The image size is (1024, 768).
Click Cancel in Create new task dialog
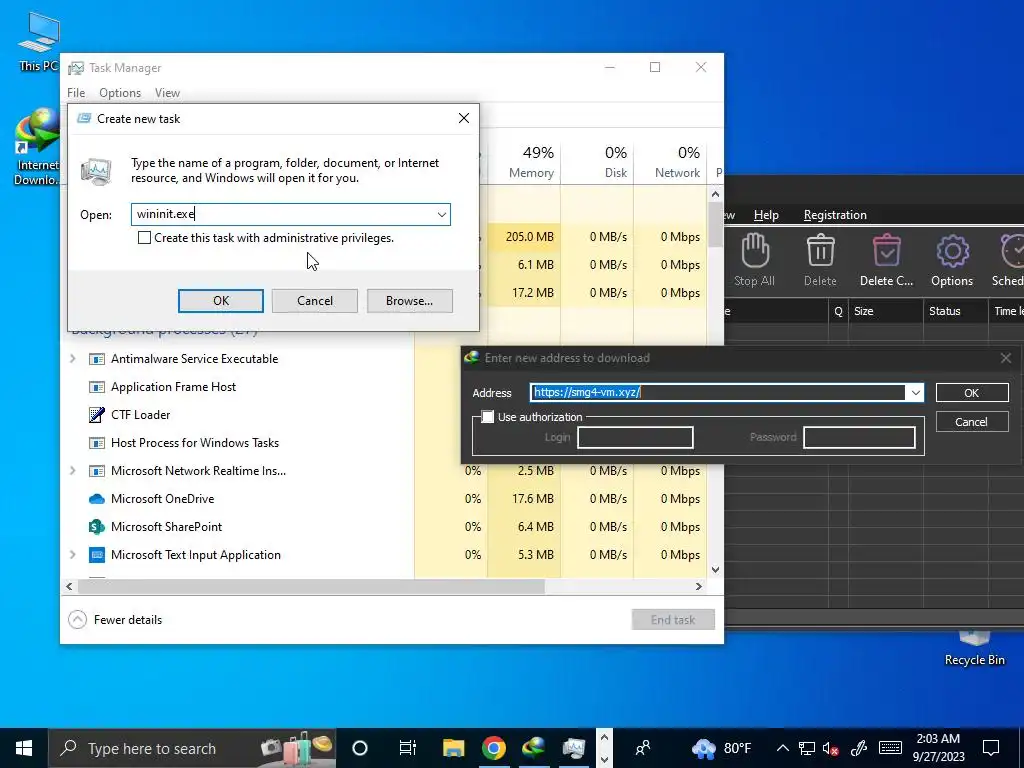point(315,300)
